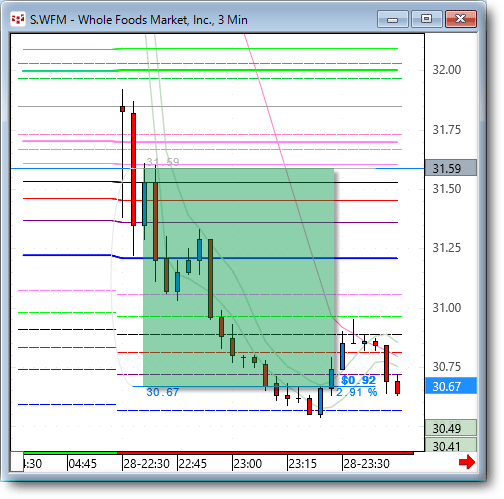The height and width of the screenshot is (499, 504).
Task: Click the 32.00 price scale value
Action: (x=447, y=70)
